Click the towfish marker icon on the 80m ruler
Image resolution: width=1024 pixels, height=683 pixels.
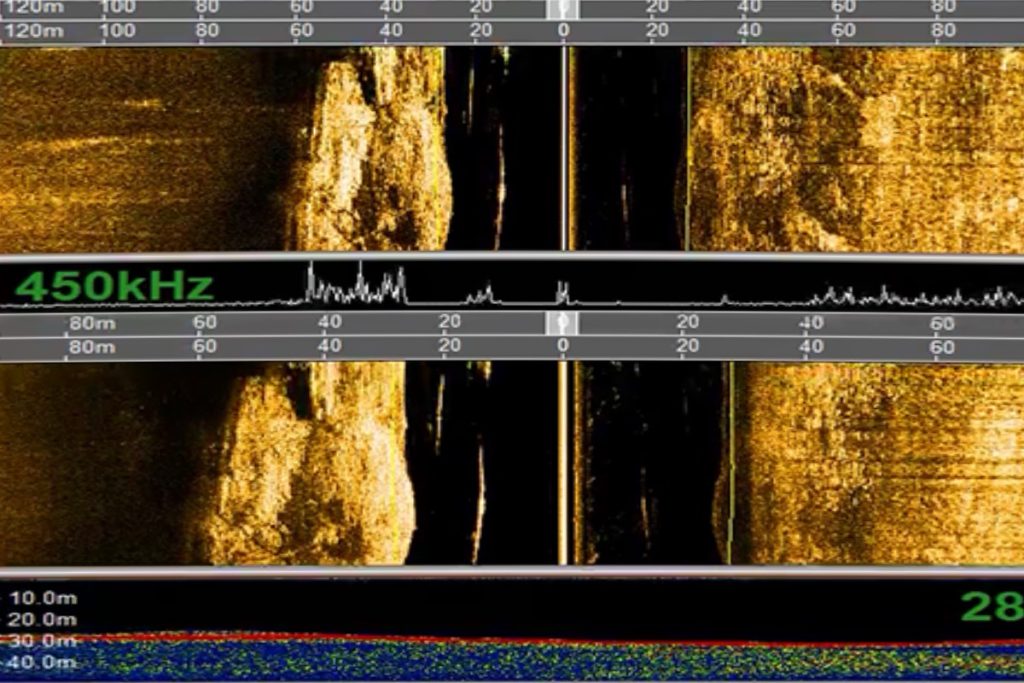coord(563,323)
